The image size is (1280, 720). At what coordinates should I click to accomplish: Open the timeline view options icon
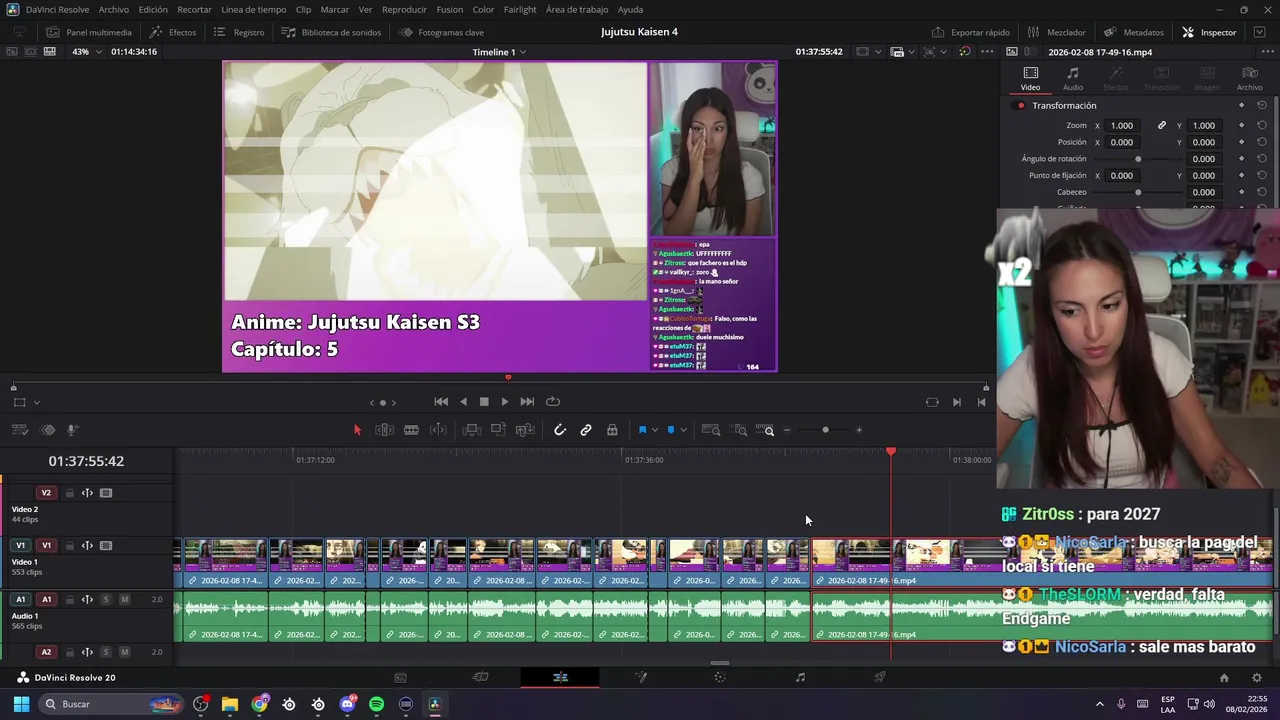coord(19,430)
